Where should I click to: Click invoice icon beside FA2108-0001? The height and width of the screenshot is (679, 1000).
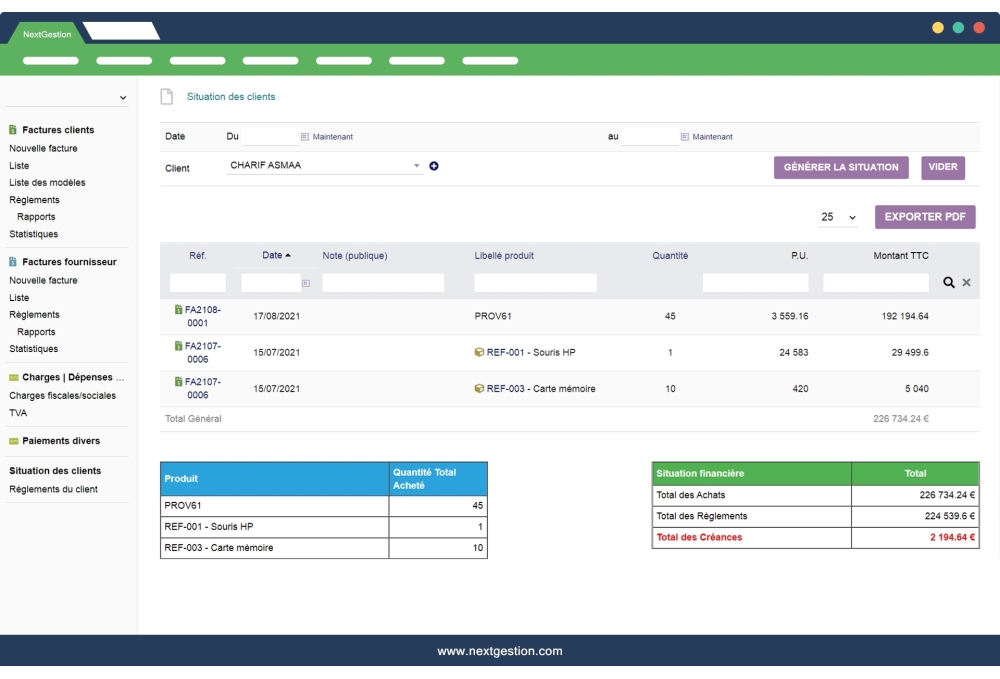(179, 310)
